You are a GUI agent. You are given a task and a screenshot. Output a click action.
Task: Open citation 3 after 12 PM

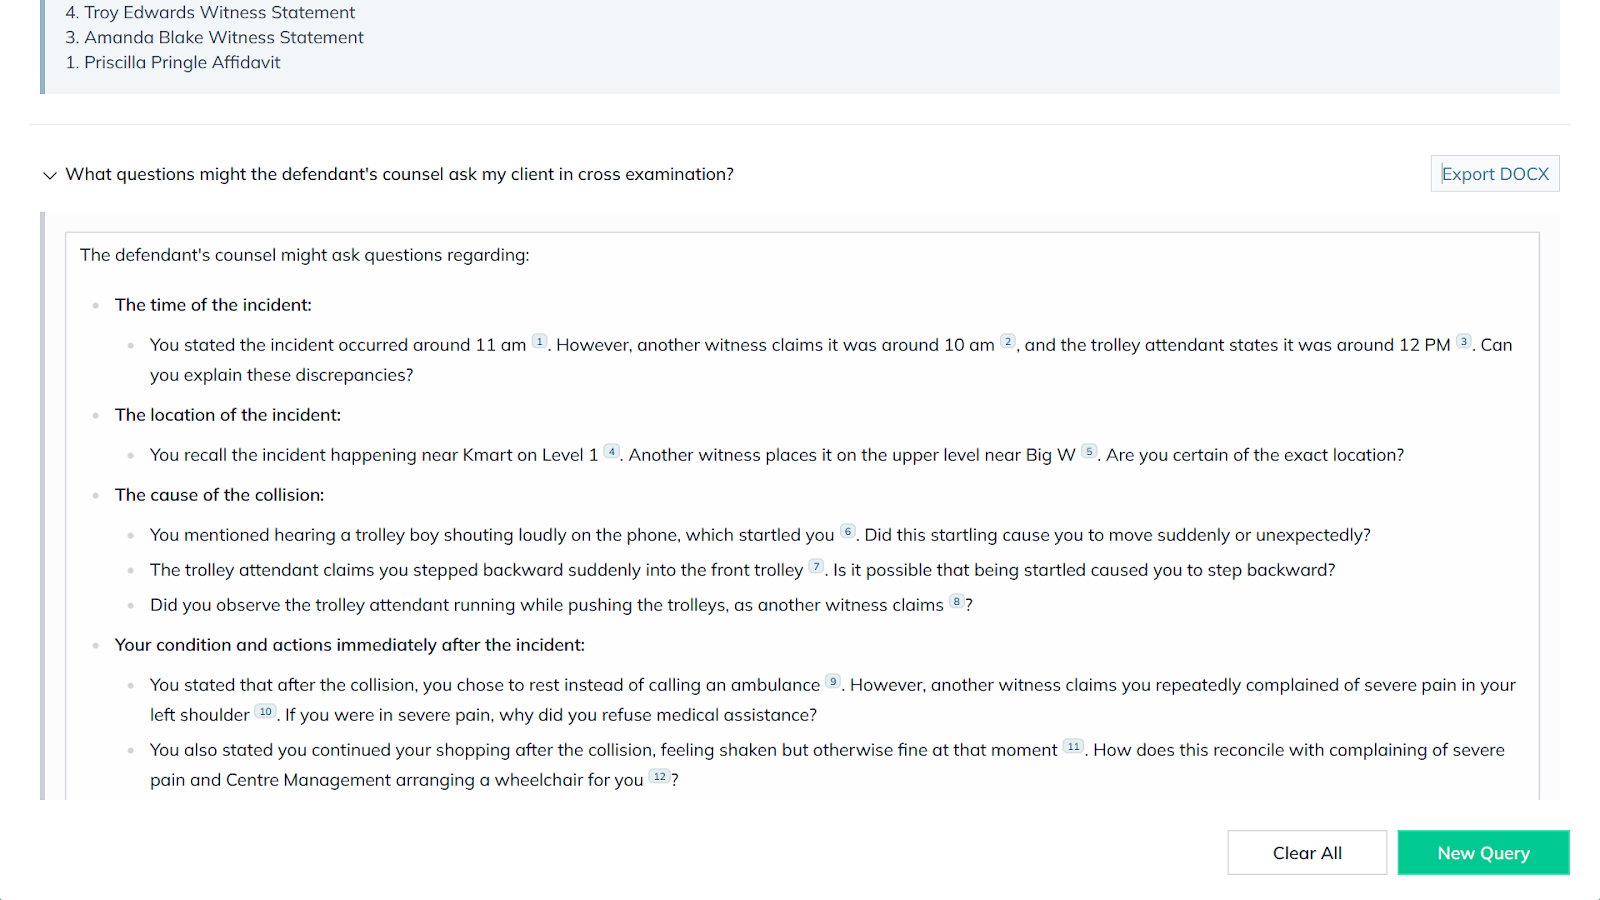[x=1464, y=342]
